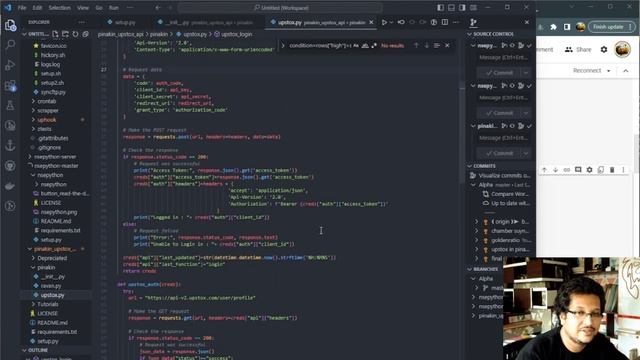Click the Untitled Workspace command center field
Viewport: 640px width, 360px height.
[280, 8]
